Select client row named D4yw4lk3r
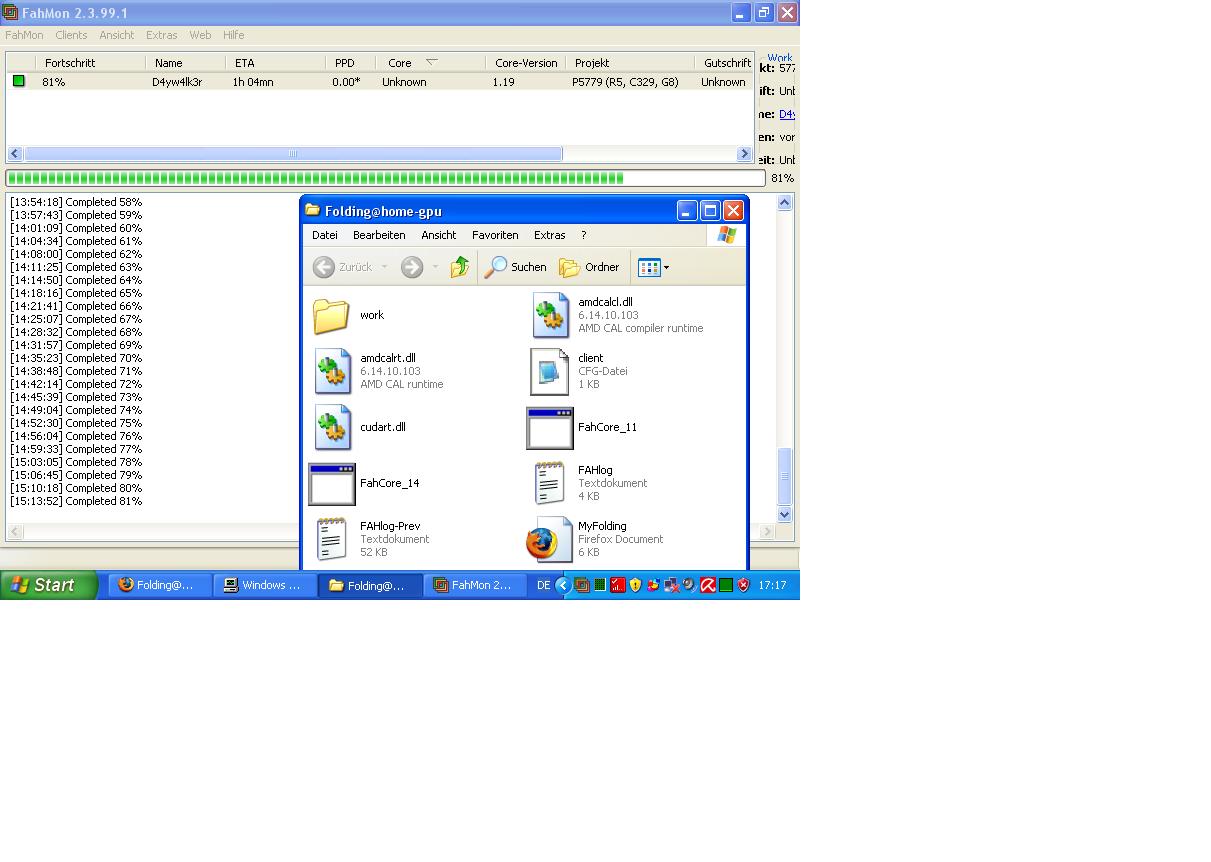Screen dimensions: 1211x862 (177, 82)
